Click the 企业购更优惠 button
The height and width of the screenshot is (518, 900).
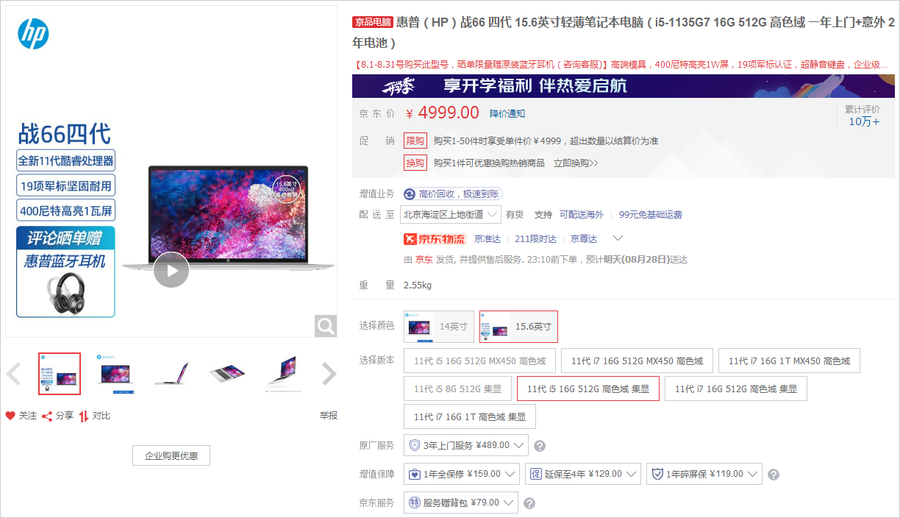pyautogui.click(x=171, y=456)
